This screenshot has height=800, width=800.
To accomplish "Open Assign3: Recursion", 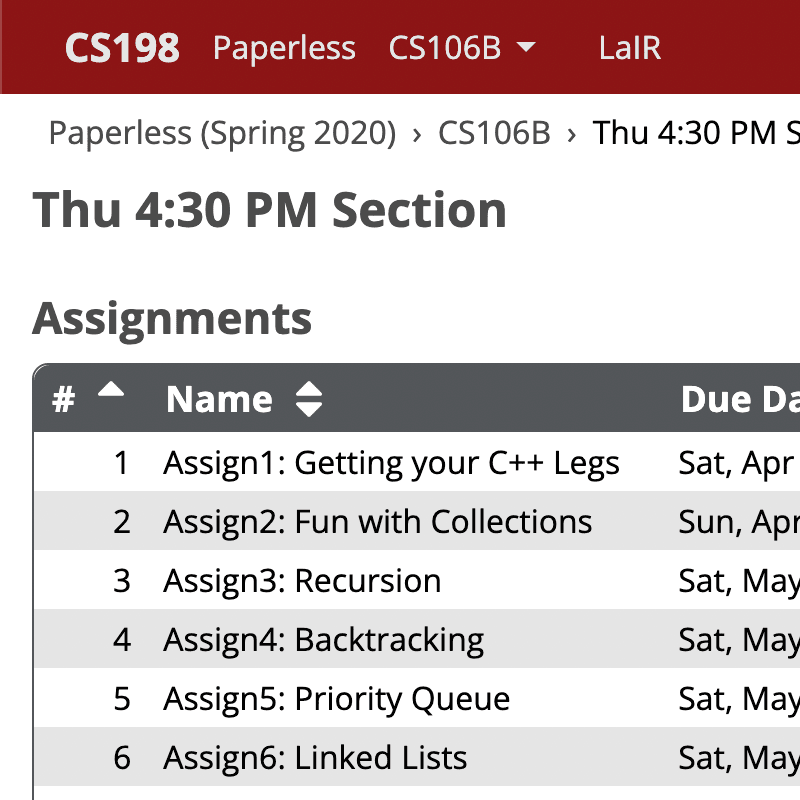I will (x=302, y=581).
